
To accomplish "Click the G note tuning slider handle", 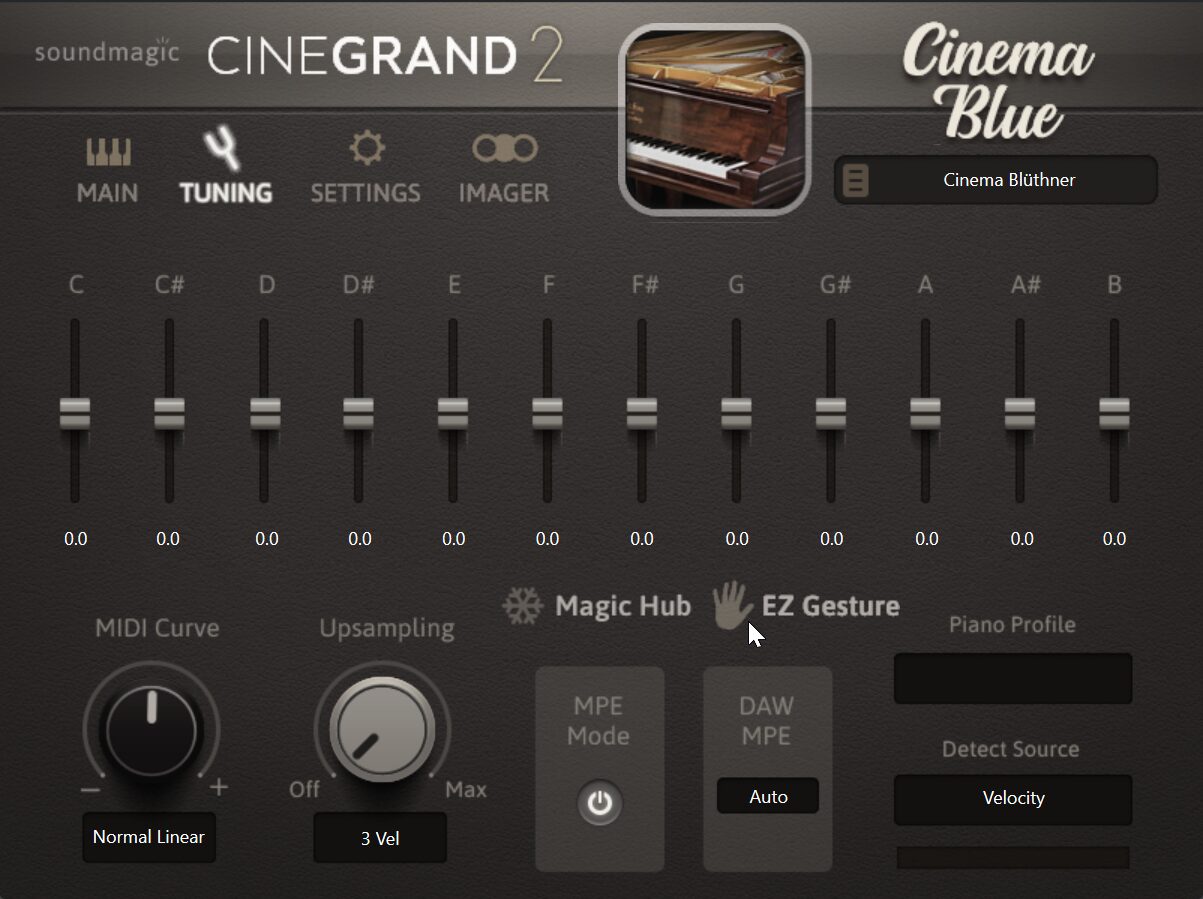I will [x=736, y=413].
